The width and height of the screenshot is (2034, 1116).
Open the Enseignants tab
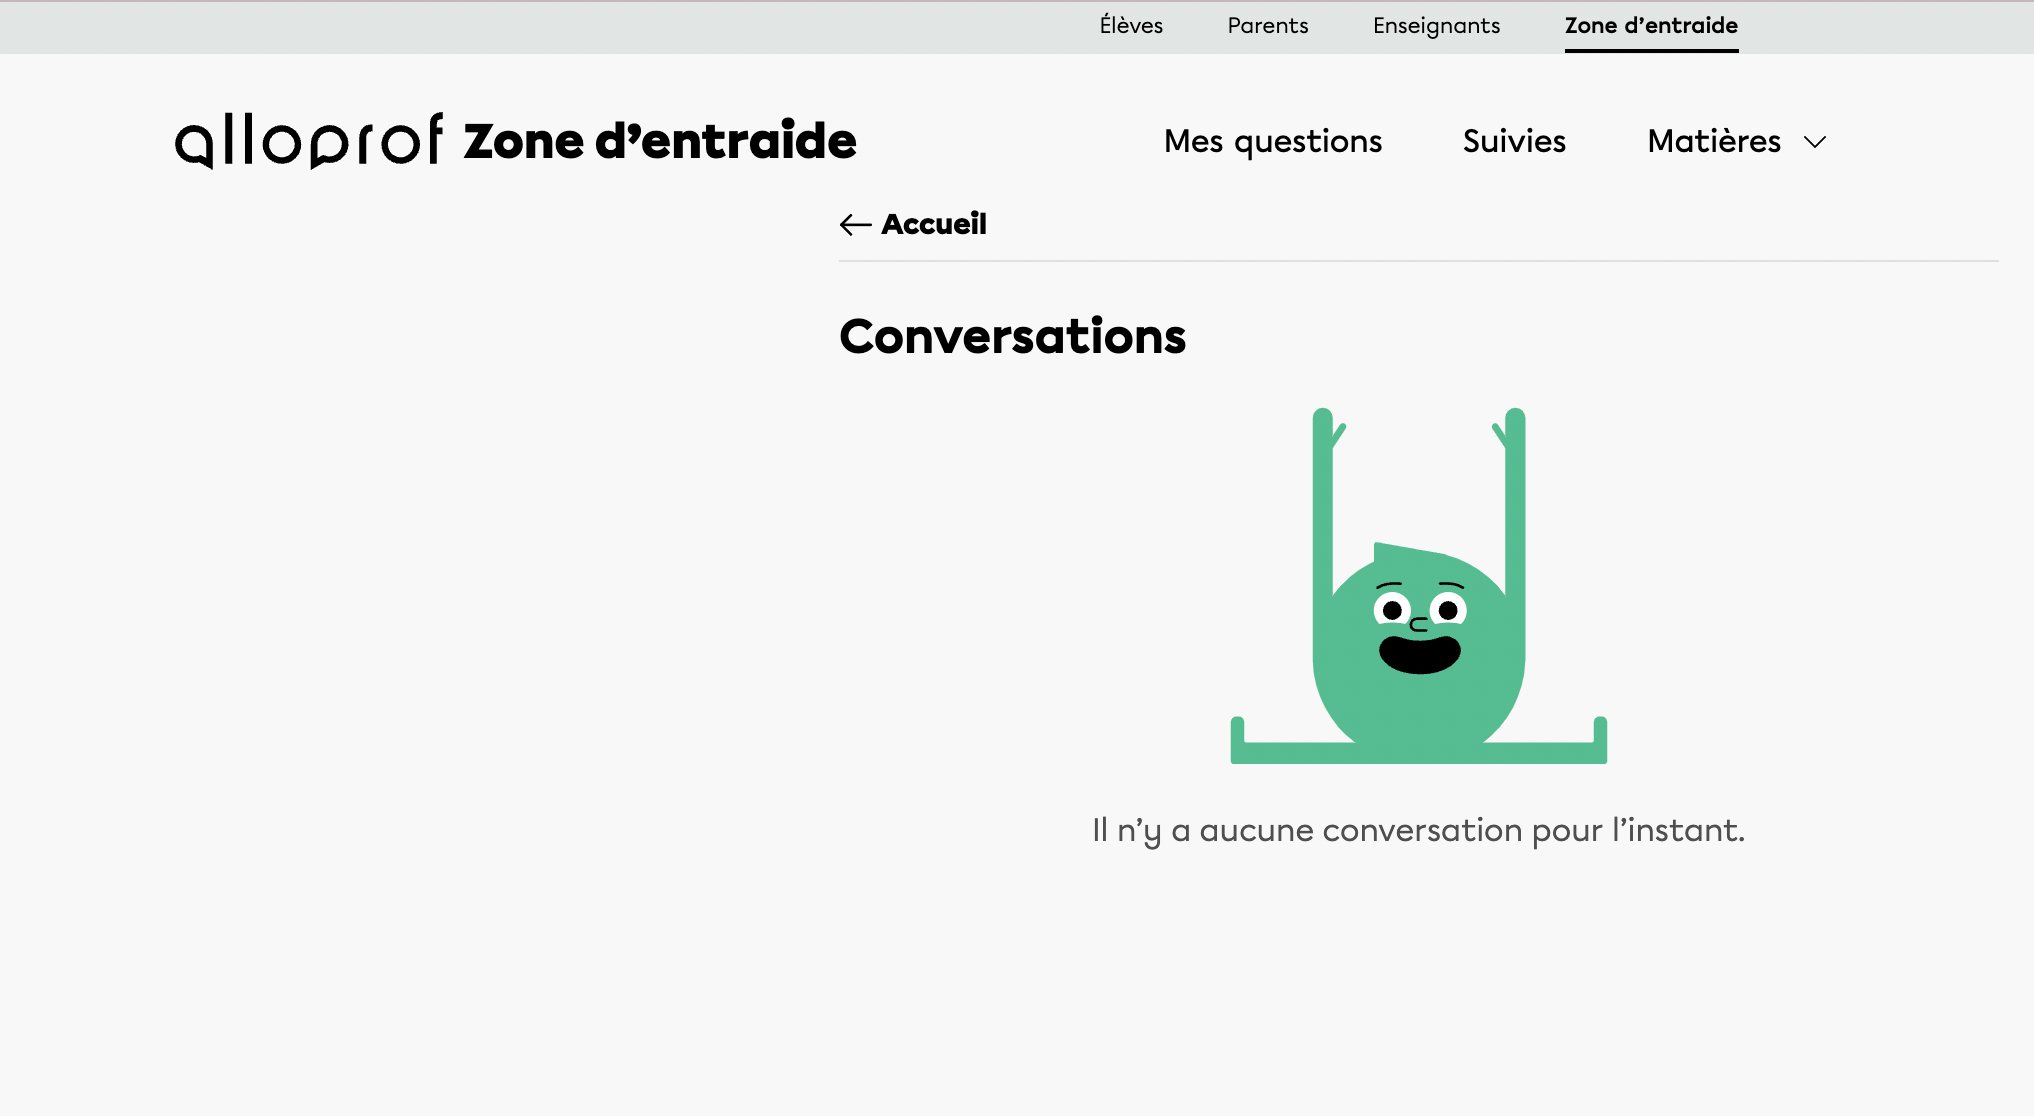1436,26
